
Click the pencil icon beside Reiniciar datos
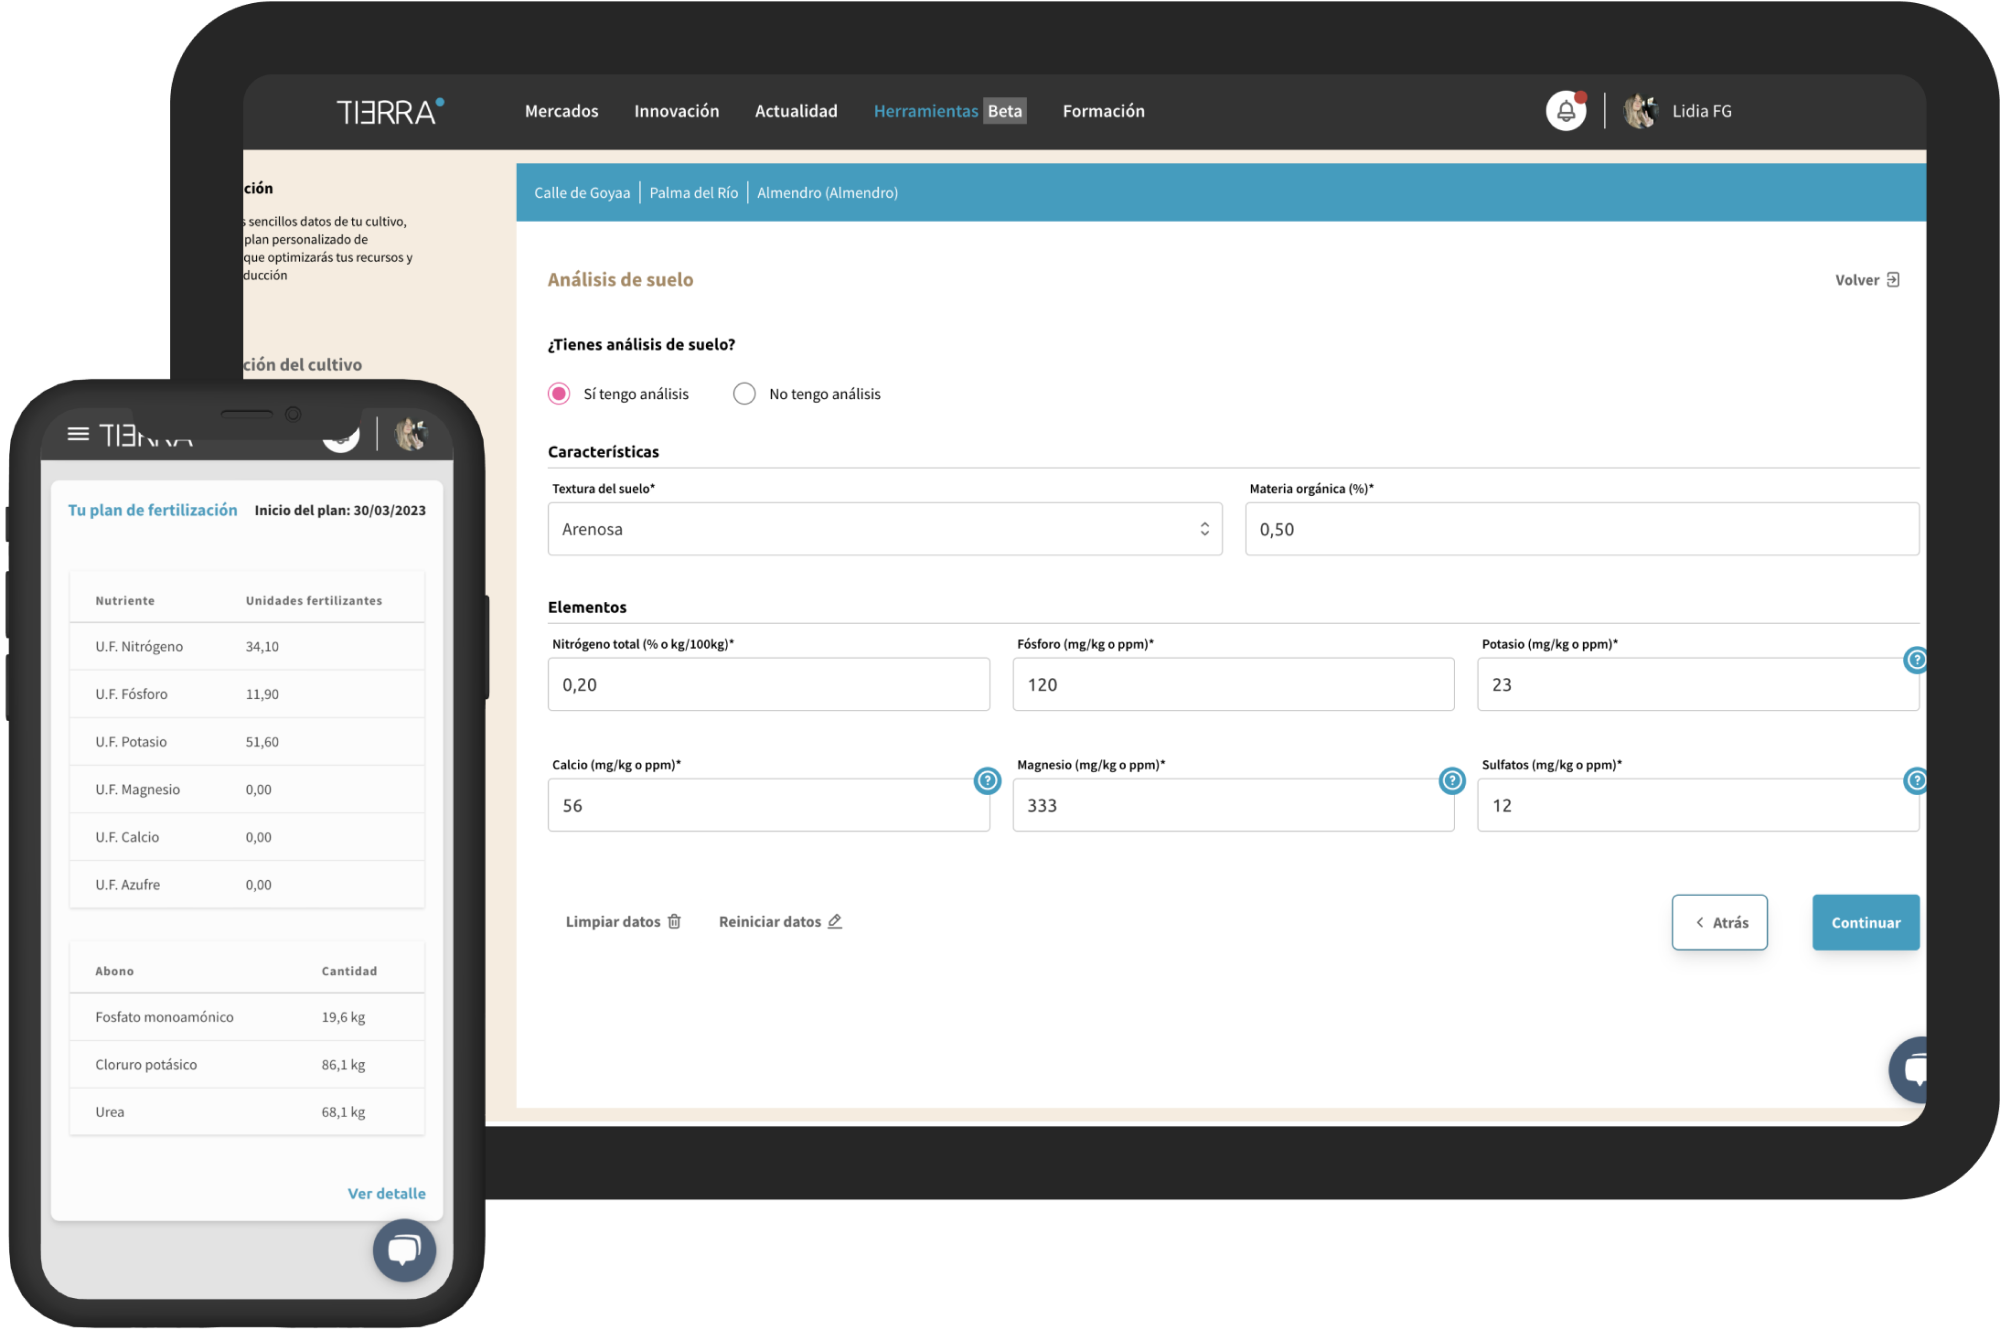tap(835, 922)
